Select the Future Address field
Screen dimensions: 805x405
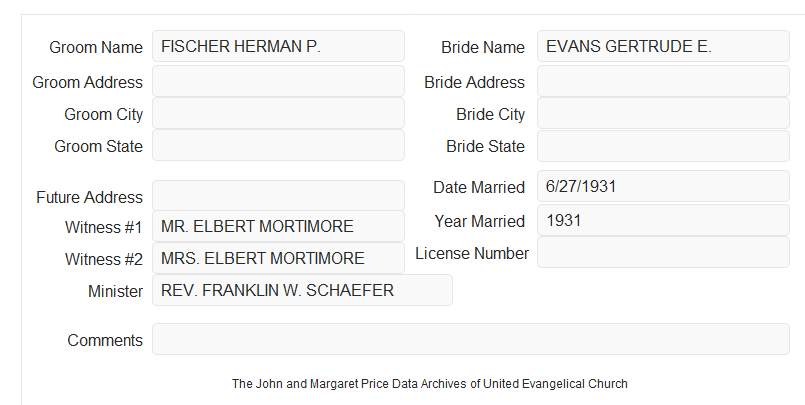click(278, 196)
